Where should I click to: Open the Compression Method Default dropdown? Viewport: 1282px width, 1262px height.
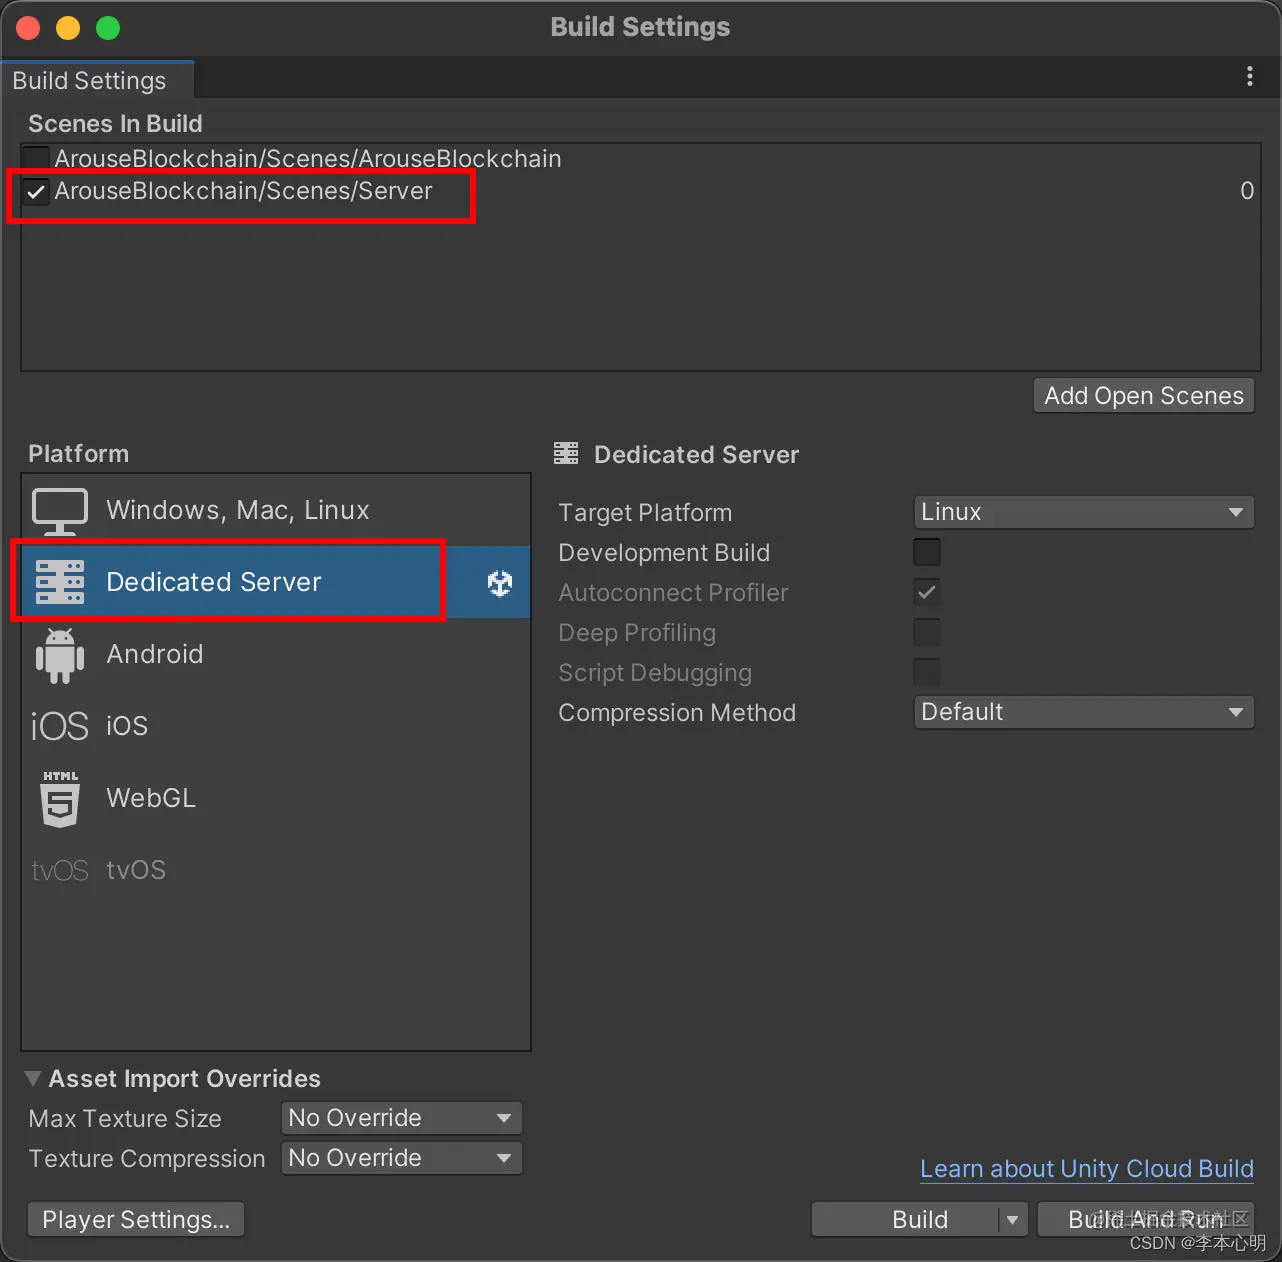click(x=1084, y=712)
